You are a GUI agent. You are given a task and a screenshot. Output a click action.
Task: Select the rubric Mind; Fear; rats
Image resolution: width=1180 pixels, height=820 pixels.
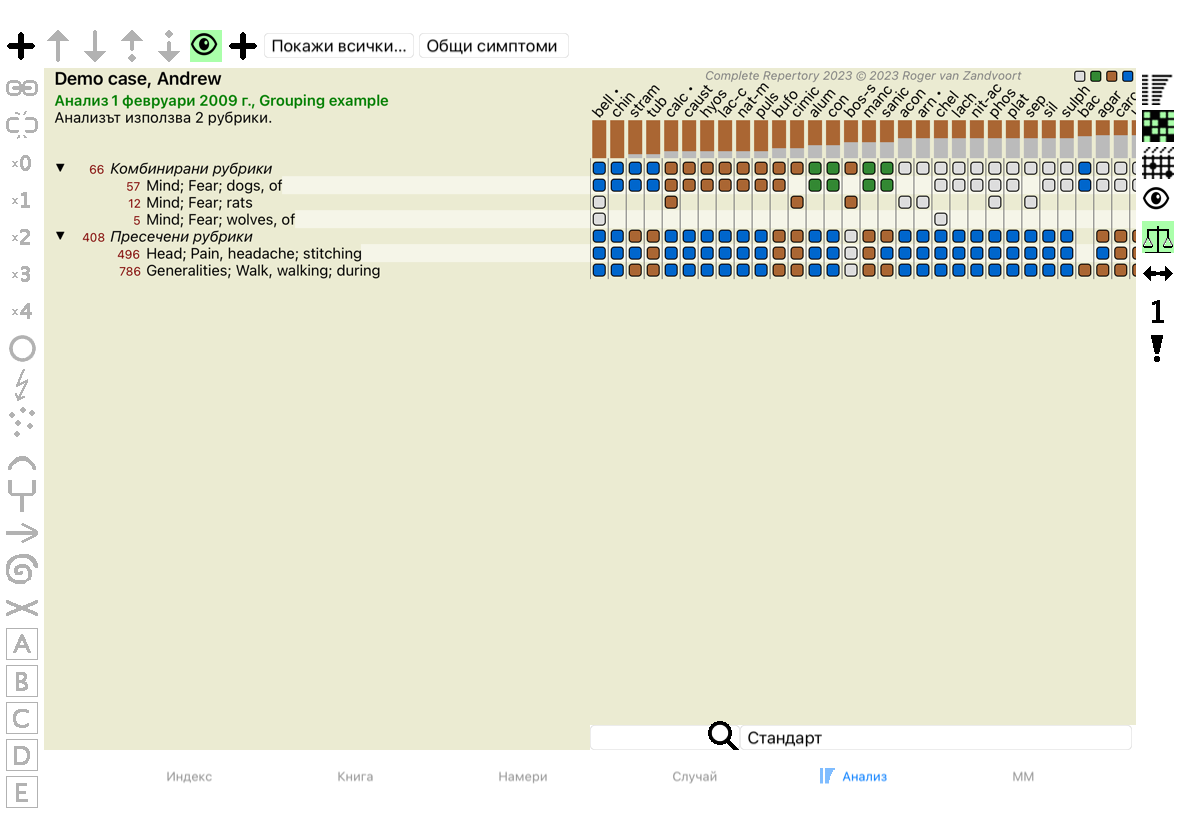point(199,203)
